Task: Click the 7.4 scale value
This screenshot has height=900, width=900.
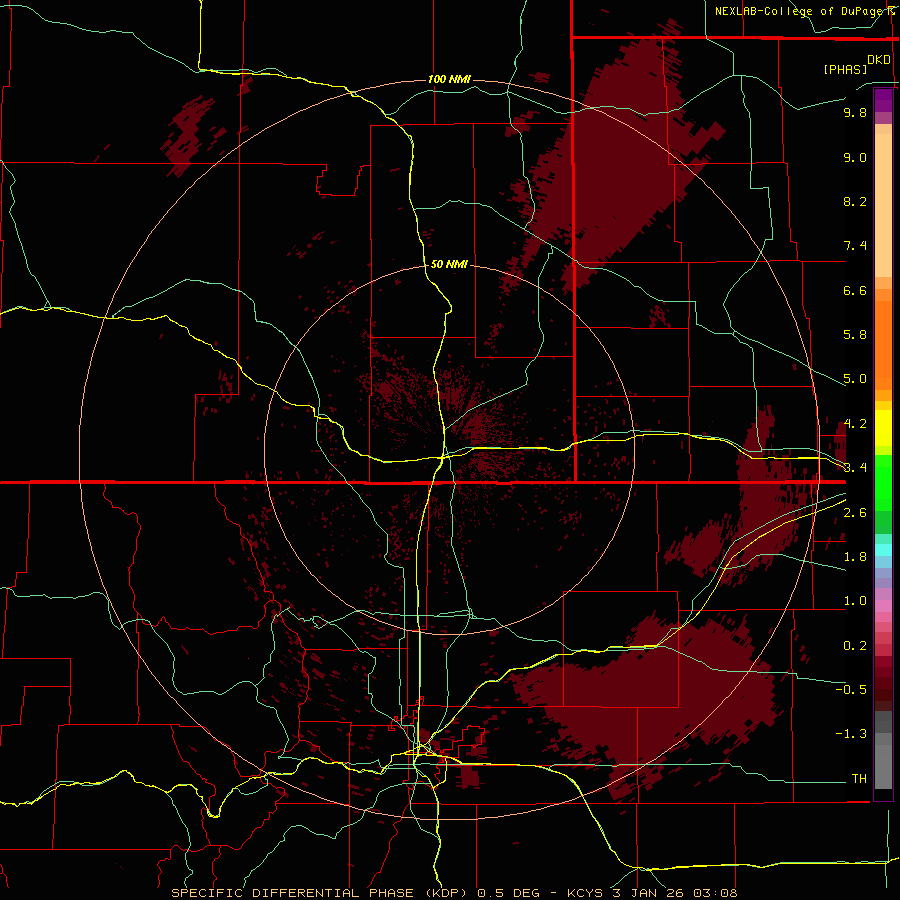Action: pos(855,246)
